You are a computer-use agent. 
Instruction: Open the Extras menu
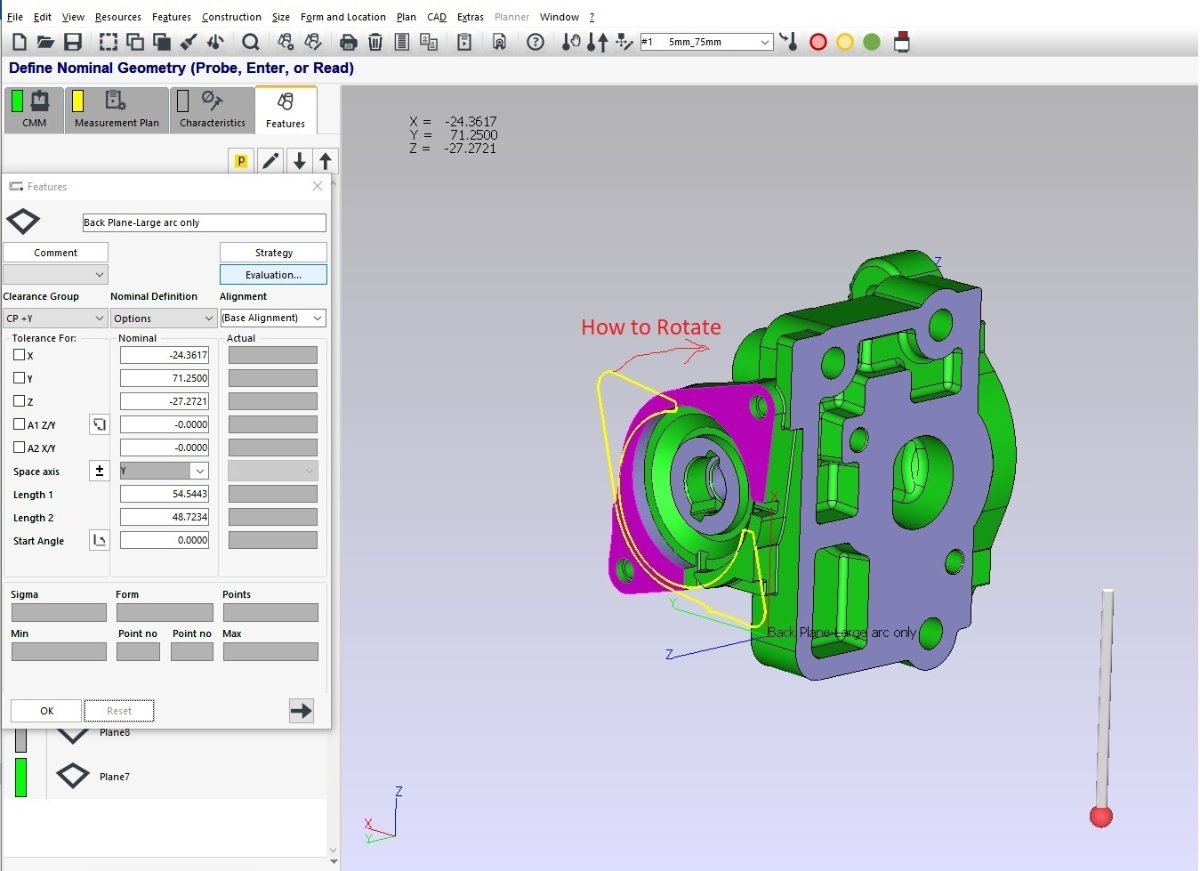[x=470, y=17]
